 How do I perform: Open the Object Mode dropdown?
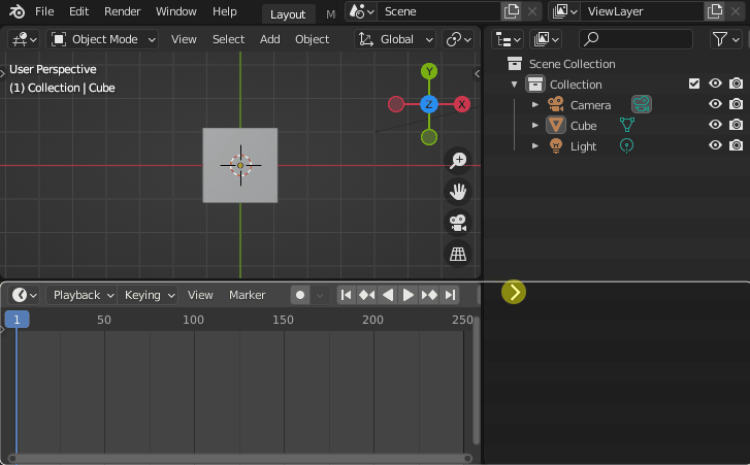pyautogui.click(x=104, y=39)
